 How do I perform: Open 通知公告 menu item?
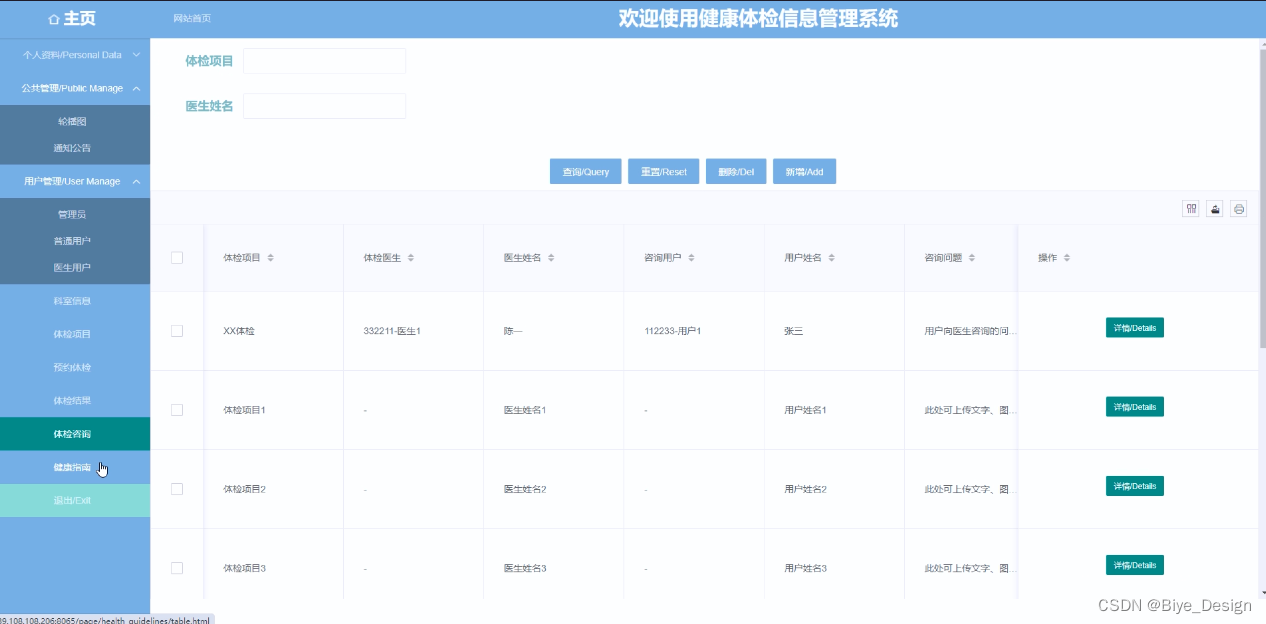click(75, 148)
